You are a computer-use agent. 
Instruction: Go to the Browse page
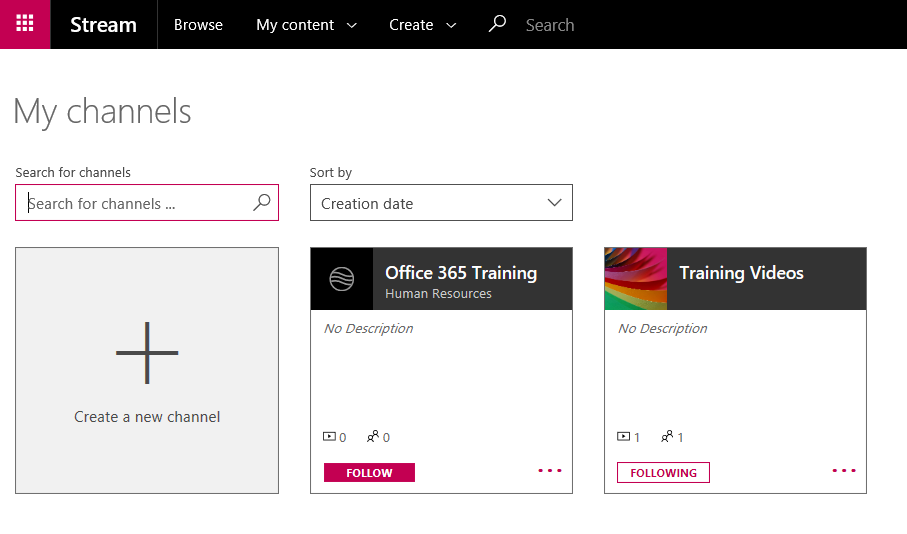(198, 25)
